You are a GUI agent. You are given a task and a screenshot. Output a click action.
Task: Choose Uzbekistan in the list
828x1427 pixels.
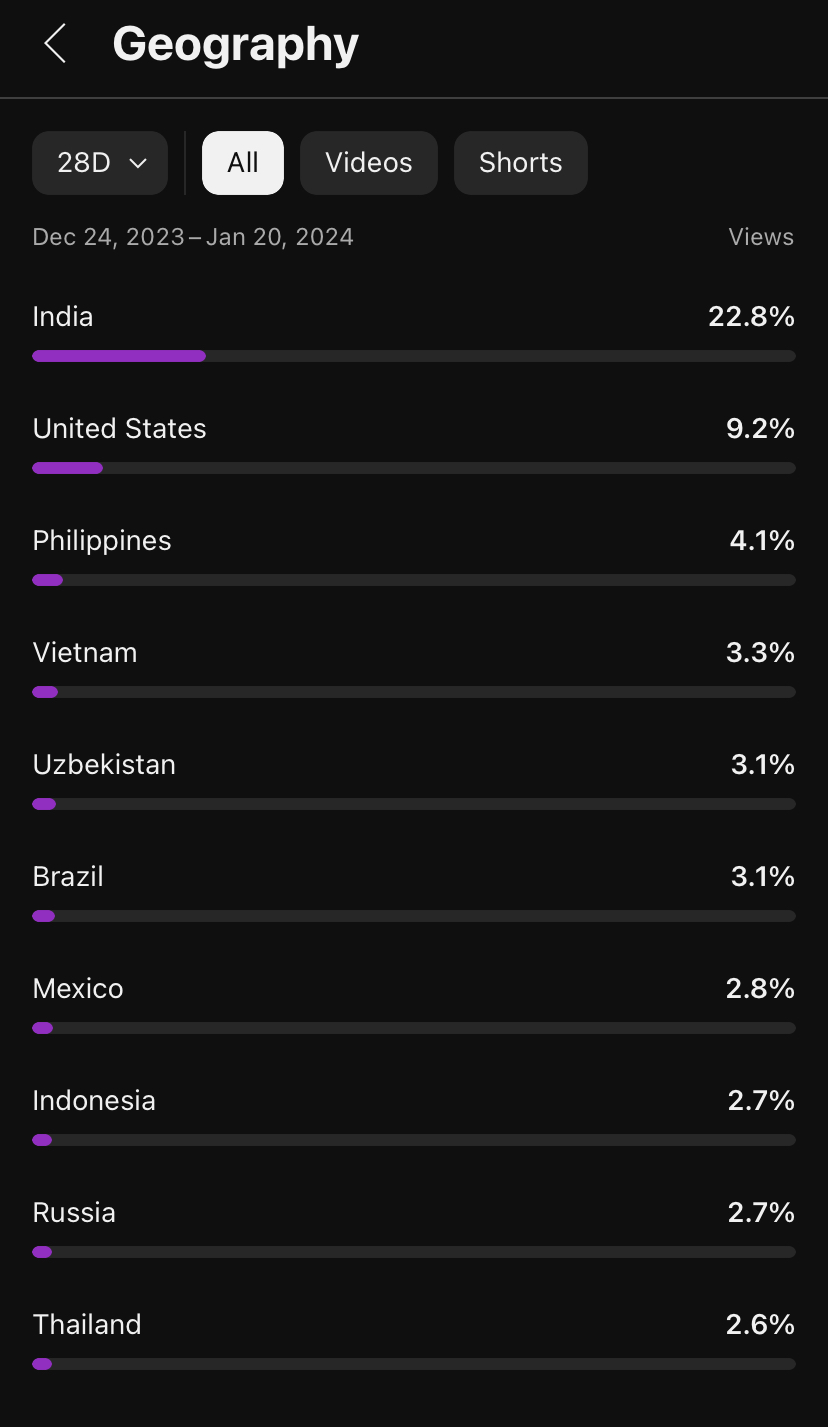[414, 779]
